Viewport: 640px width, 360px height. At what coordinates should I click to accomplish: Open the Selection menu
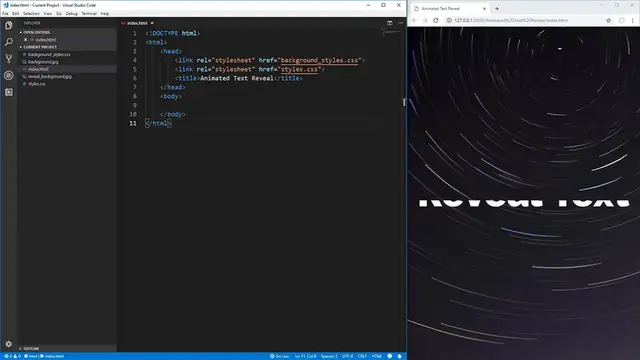coord(31,13)
